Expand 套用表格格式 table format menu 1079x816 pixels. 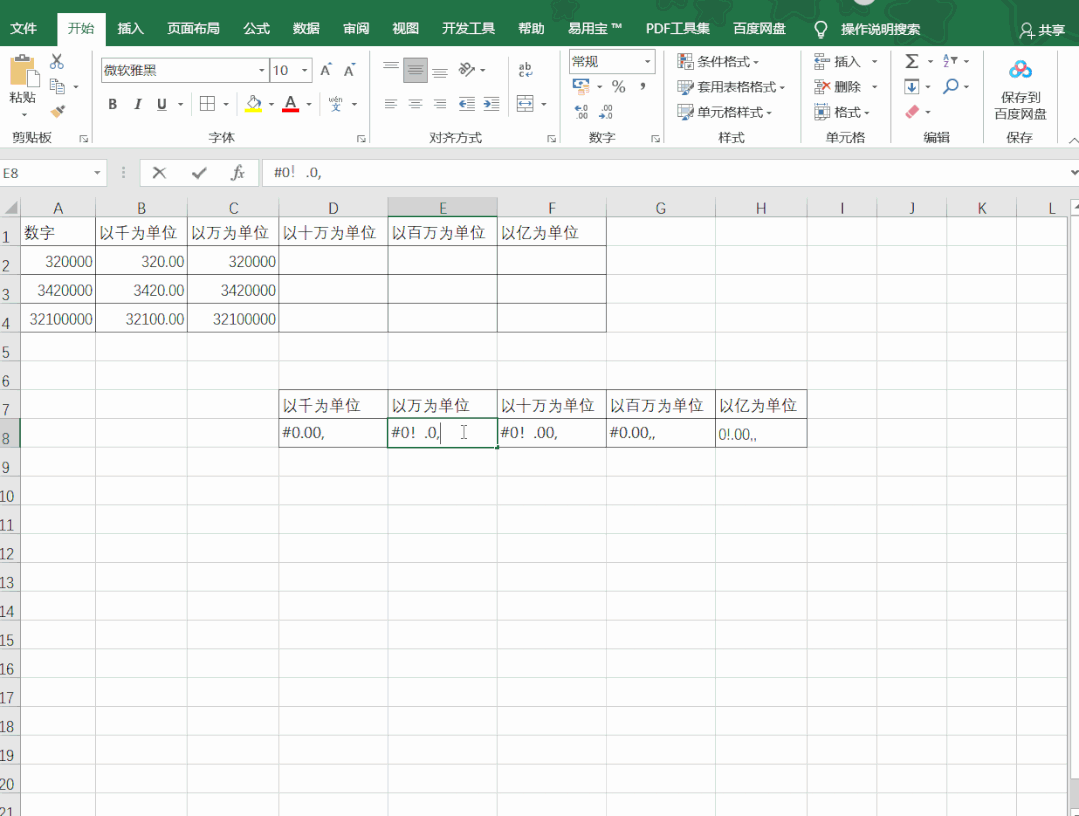(x=731, y=87)
